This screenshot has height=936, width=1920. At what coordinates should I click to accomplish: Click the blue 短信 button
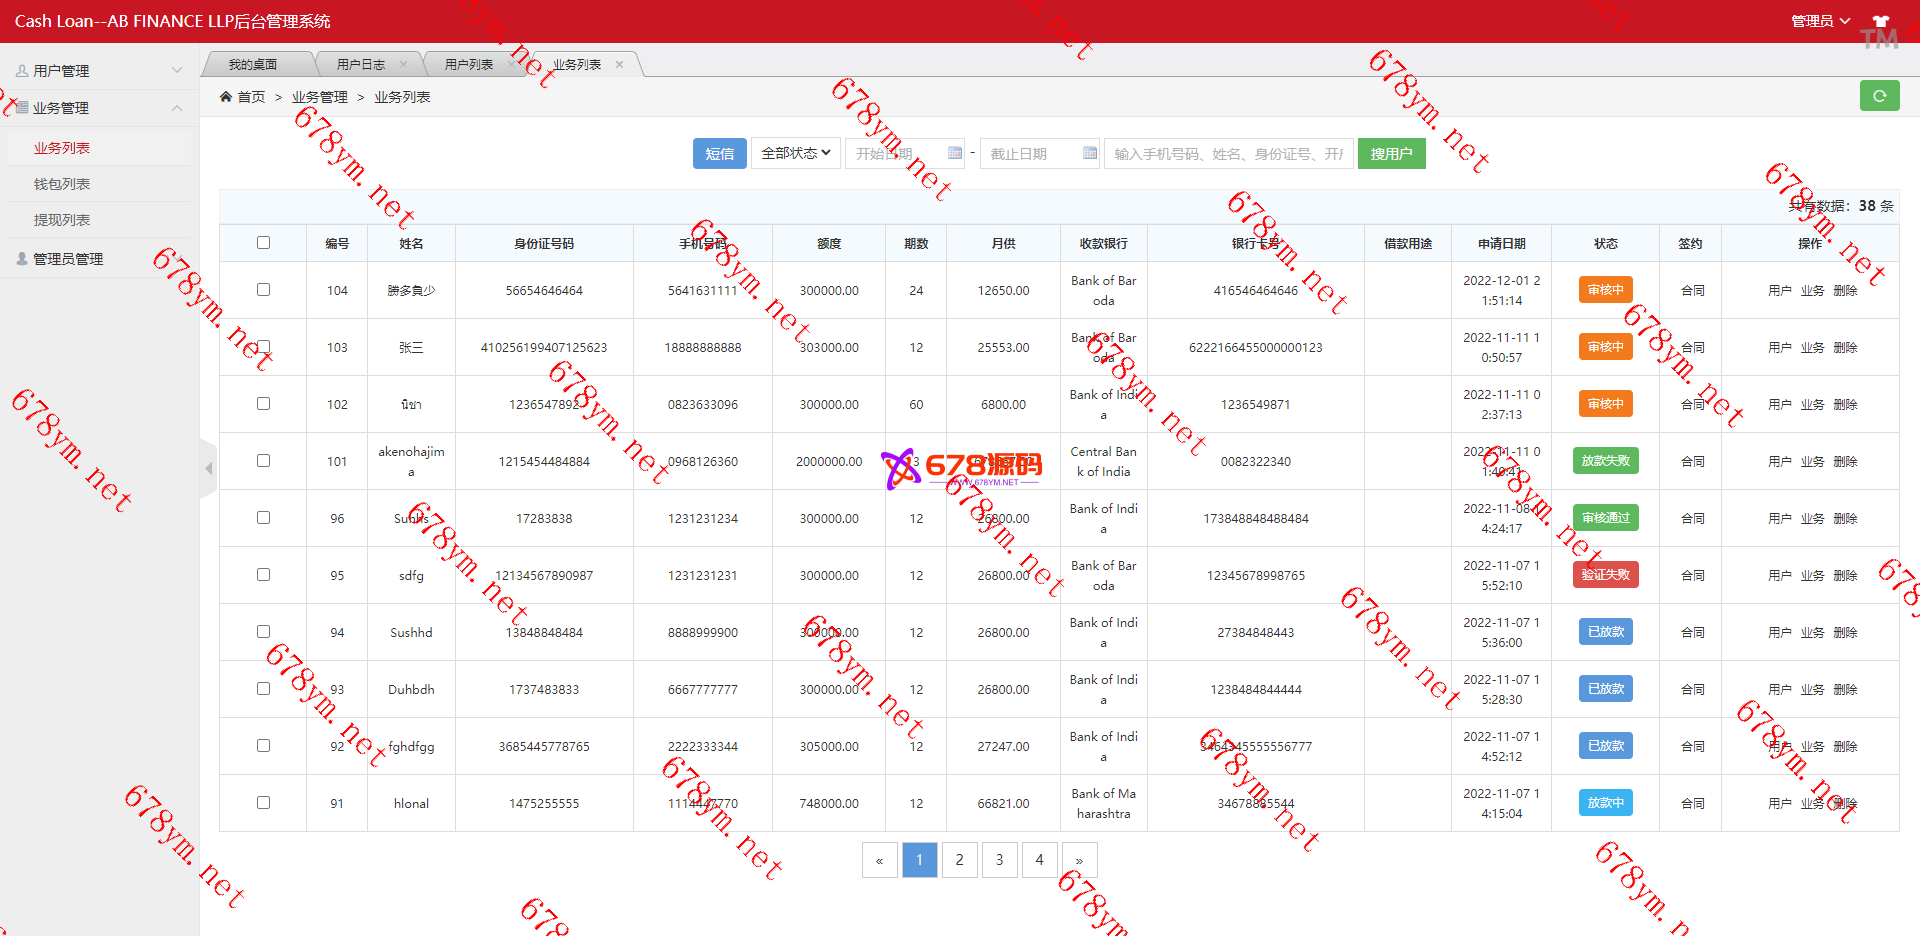pos(719,153)
